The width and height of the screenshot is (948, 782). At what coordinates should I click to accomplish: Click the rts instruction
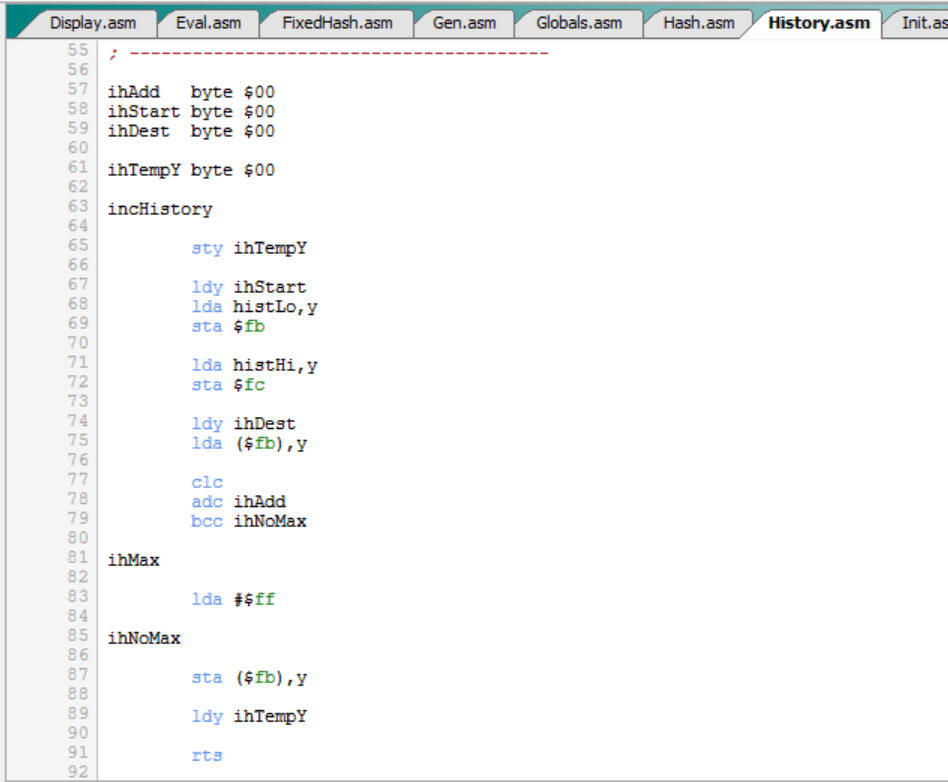coord(207,755)
